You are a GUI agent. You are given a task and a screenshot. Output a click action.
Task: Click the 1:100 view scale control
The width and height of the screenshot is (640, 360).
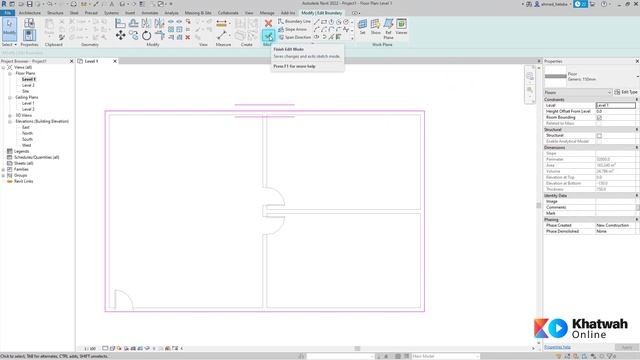point(90,349)
